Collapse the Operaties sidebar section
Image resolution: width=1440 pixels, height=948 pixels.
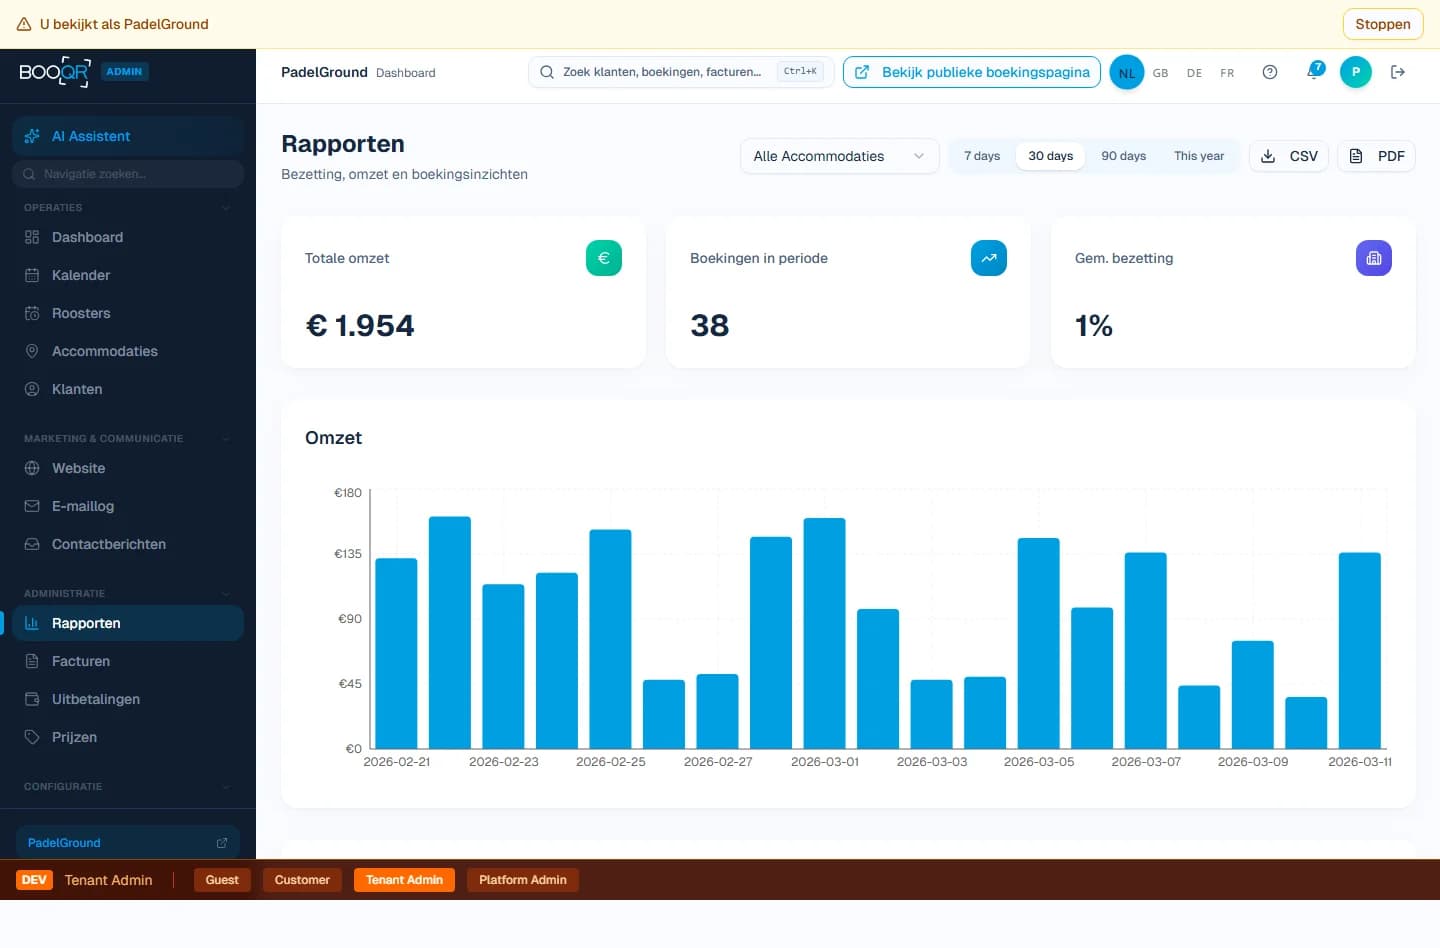pyautogui.click(x=226, y=207)
